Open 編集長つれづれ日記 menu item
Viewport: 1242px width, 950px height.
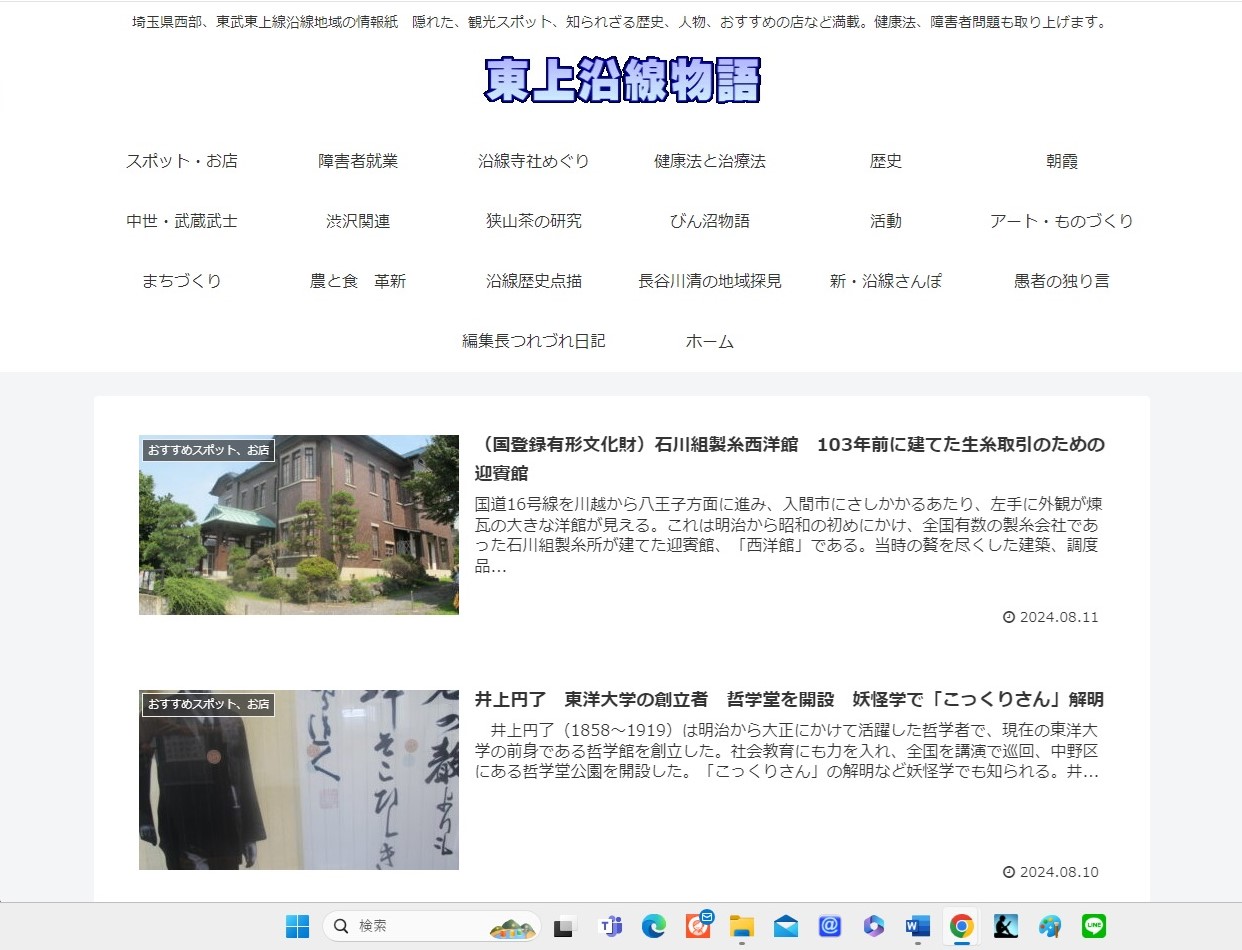click(534, 341)
